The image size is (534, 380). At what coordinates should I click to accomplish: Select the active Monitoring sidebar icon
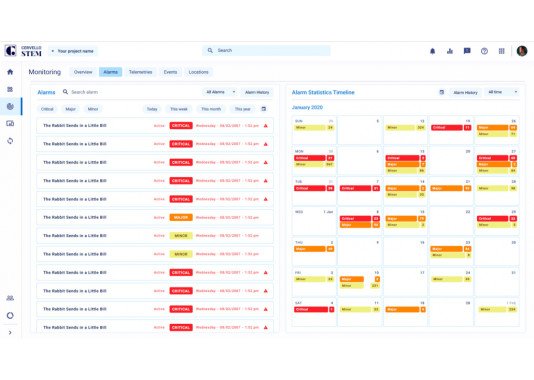coord(10,106)
